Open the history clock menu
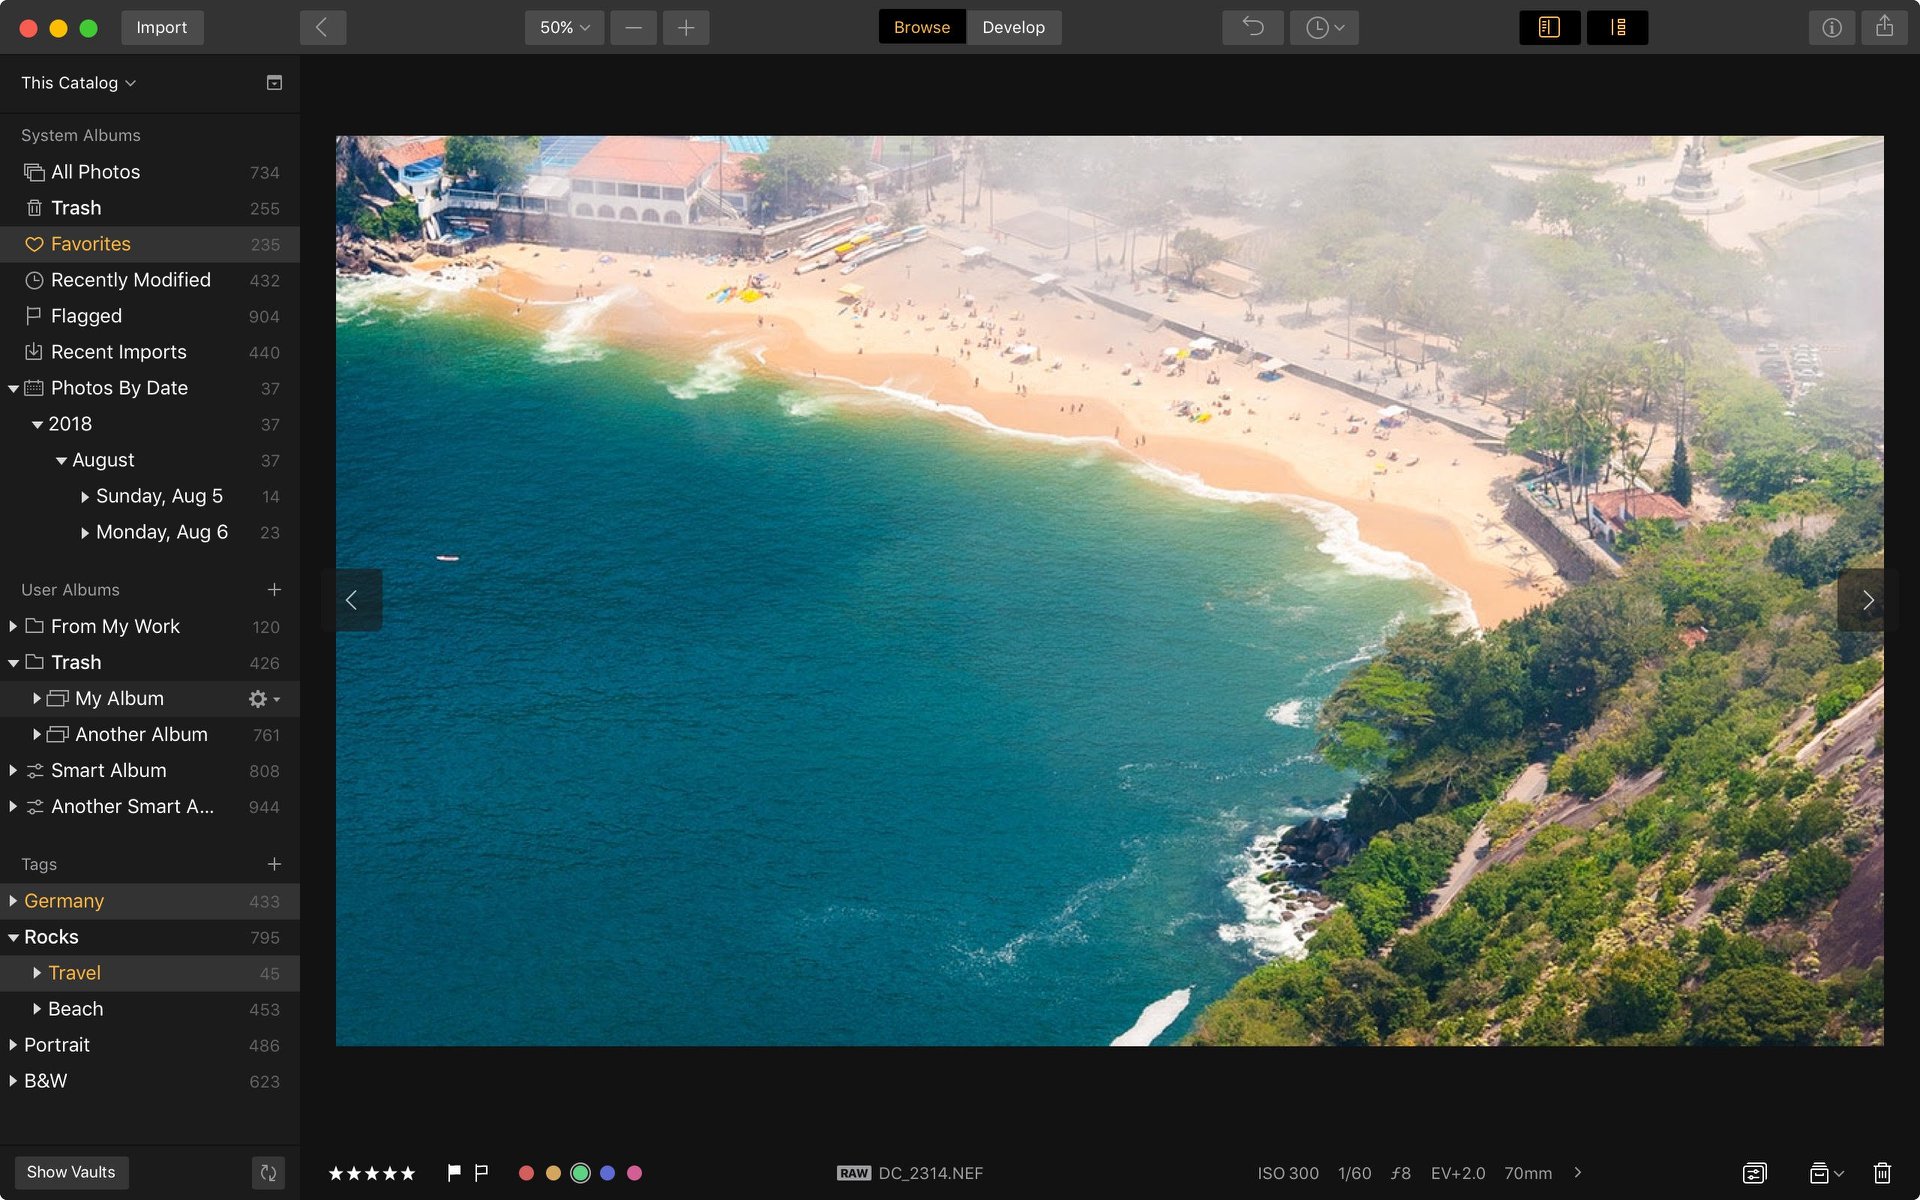 (x=1324, y=27)
